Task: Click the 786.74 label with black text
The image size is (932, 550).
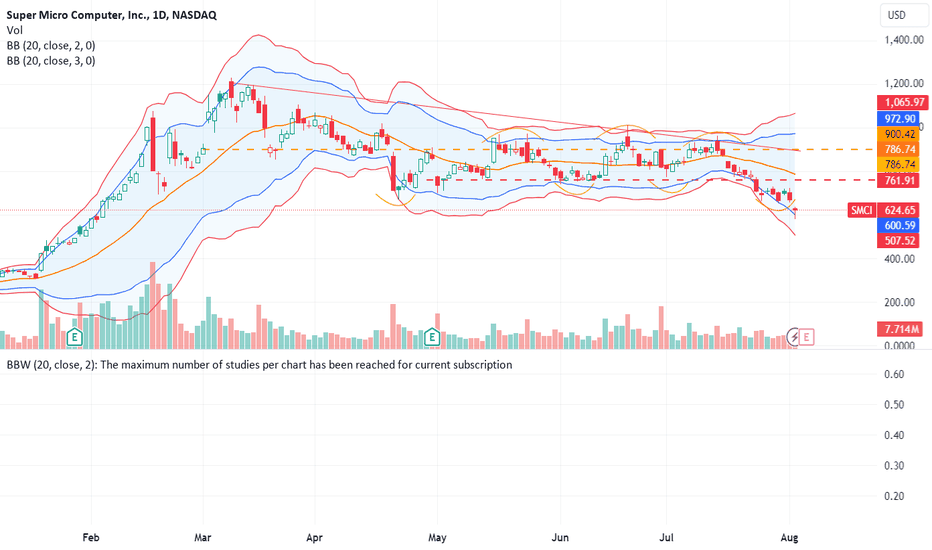Action: 900,165
